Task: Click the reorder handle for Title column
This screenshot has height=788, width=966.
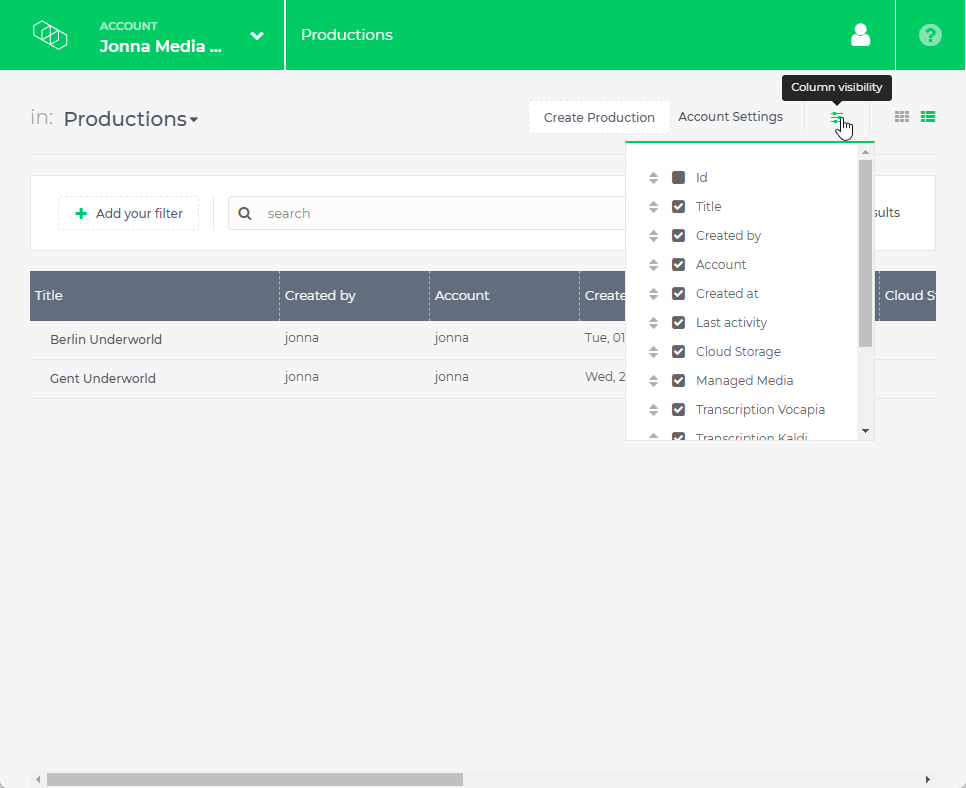Action: [x=654, y=207]
